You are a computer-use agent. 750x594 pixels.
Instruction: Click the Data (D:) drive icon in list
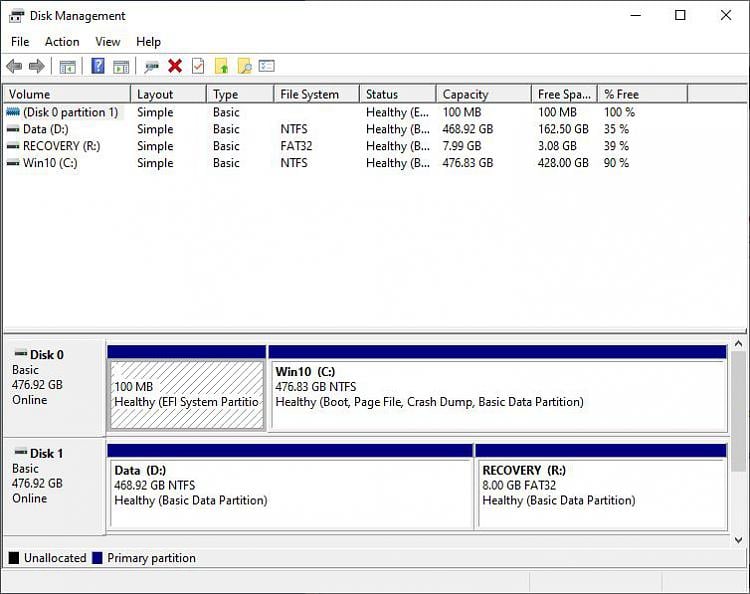click(x=13, y=129)
